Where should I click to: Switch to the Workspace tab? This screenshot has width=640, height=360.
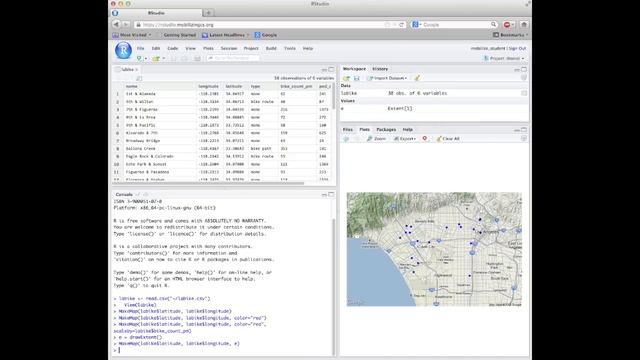354,69
